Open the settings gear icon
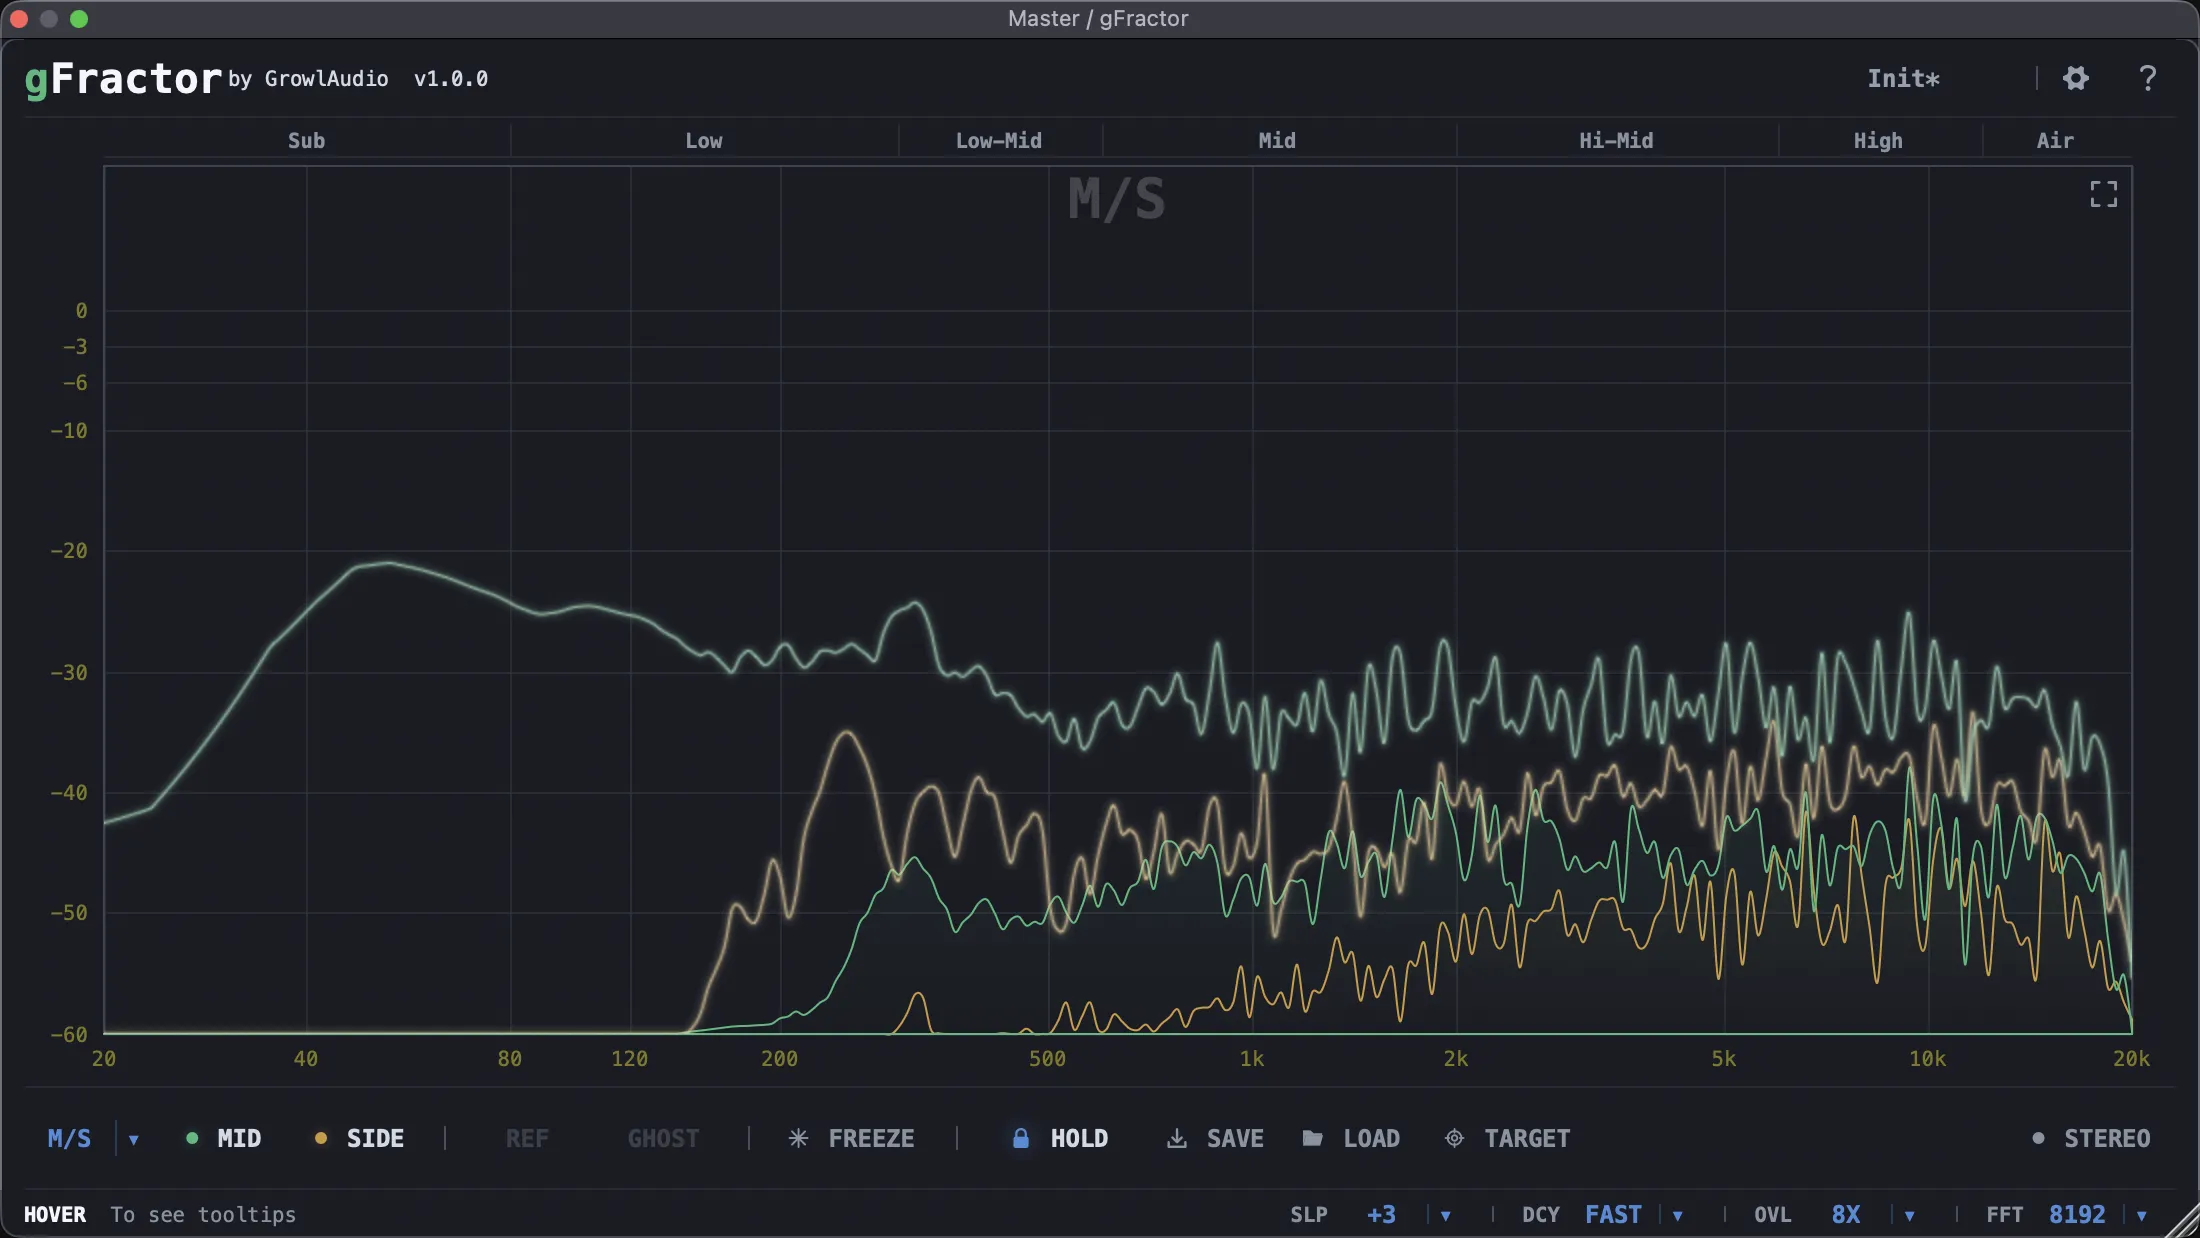The image size is (2200, 1238). point(2075,78)
